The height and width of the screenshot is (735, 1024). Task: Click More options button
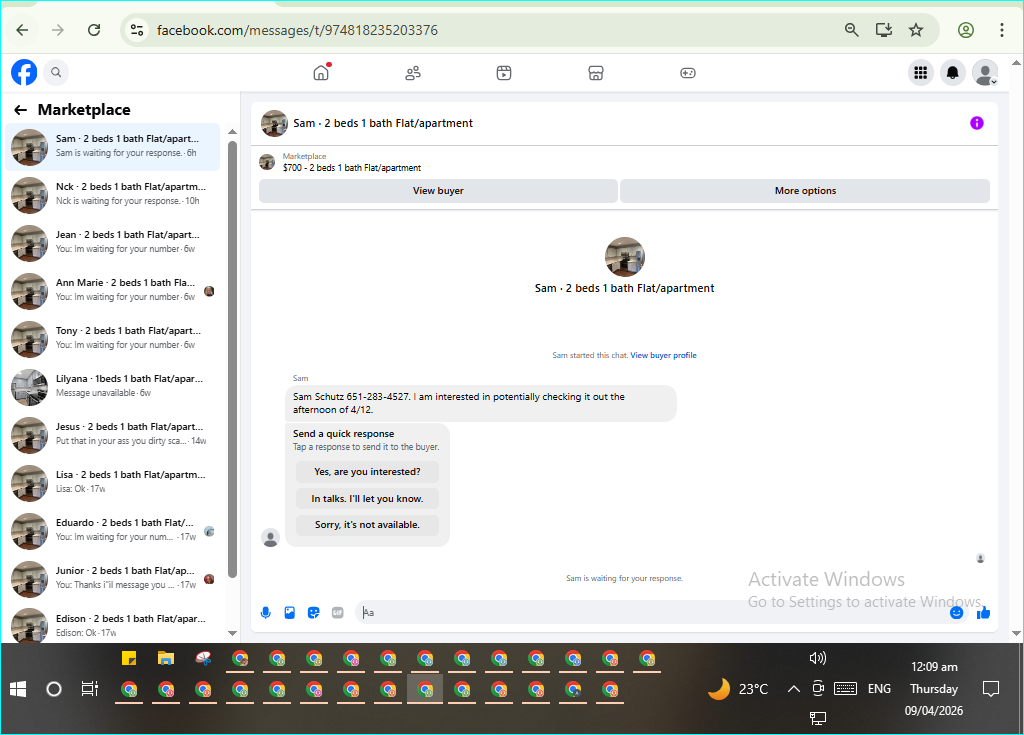(805, 191)
